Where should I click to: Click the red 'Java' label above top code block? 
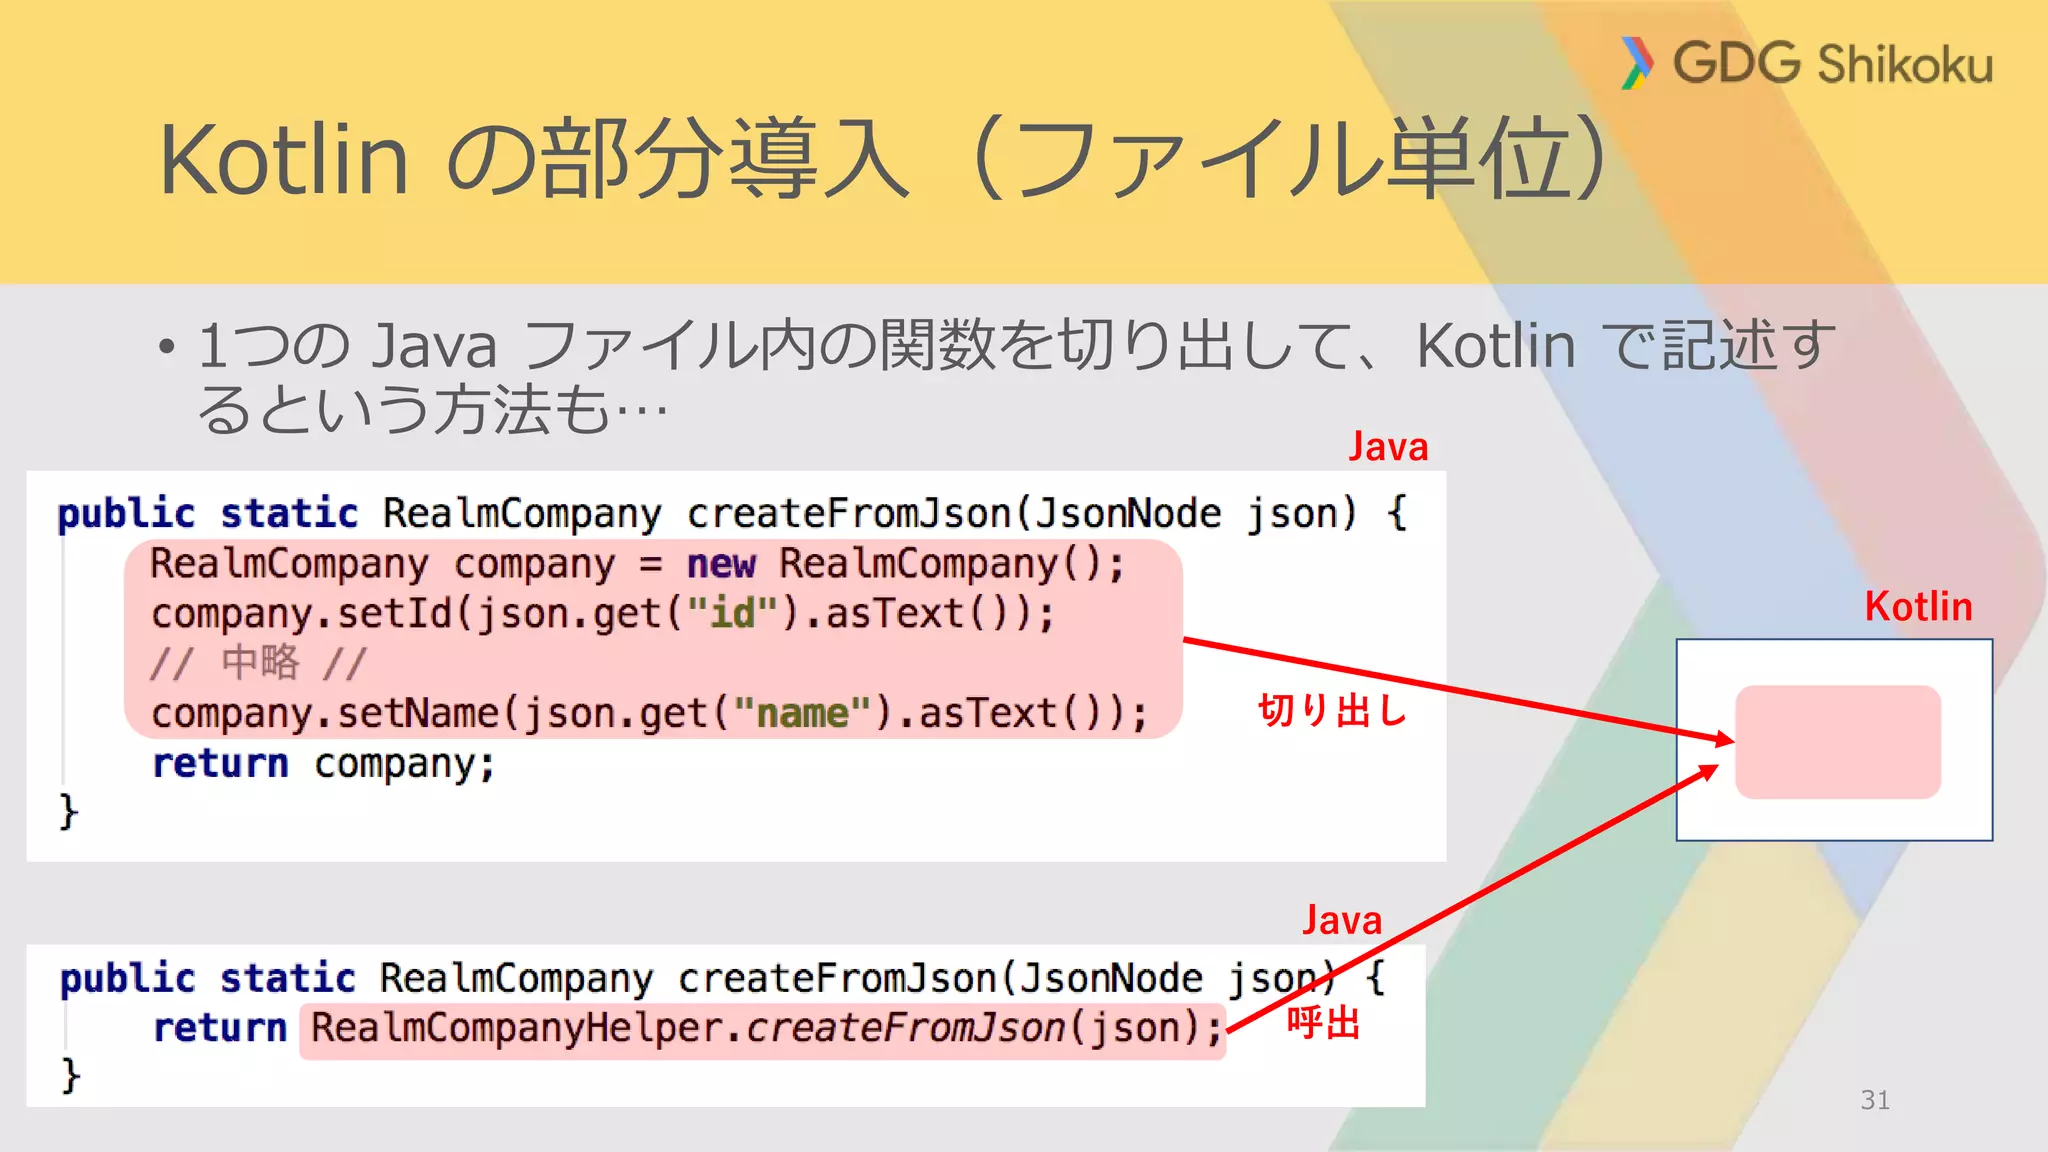tap(1388, 446)
